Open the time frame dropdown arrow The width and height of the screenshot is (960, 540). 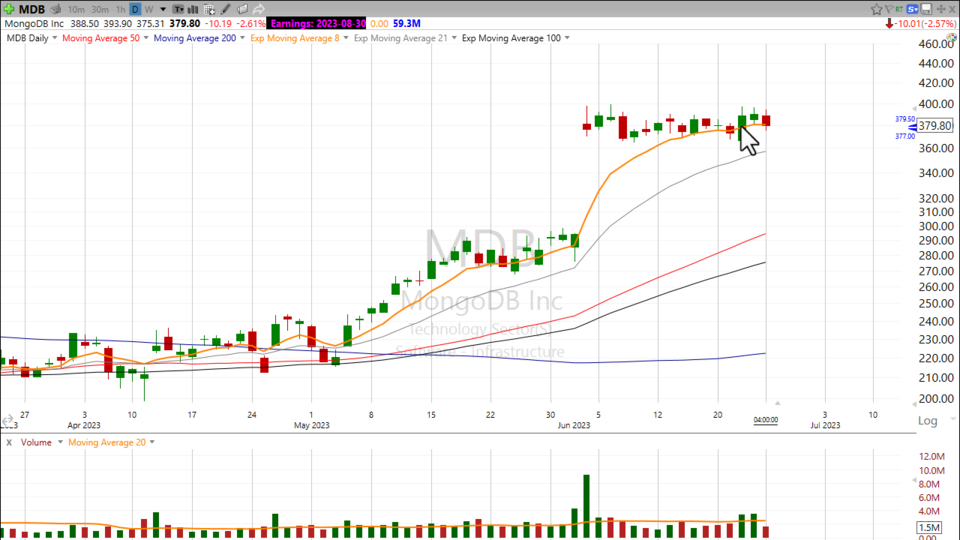click(163, 9)
